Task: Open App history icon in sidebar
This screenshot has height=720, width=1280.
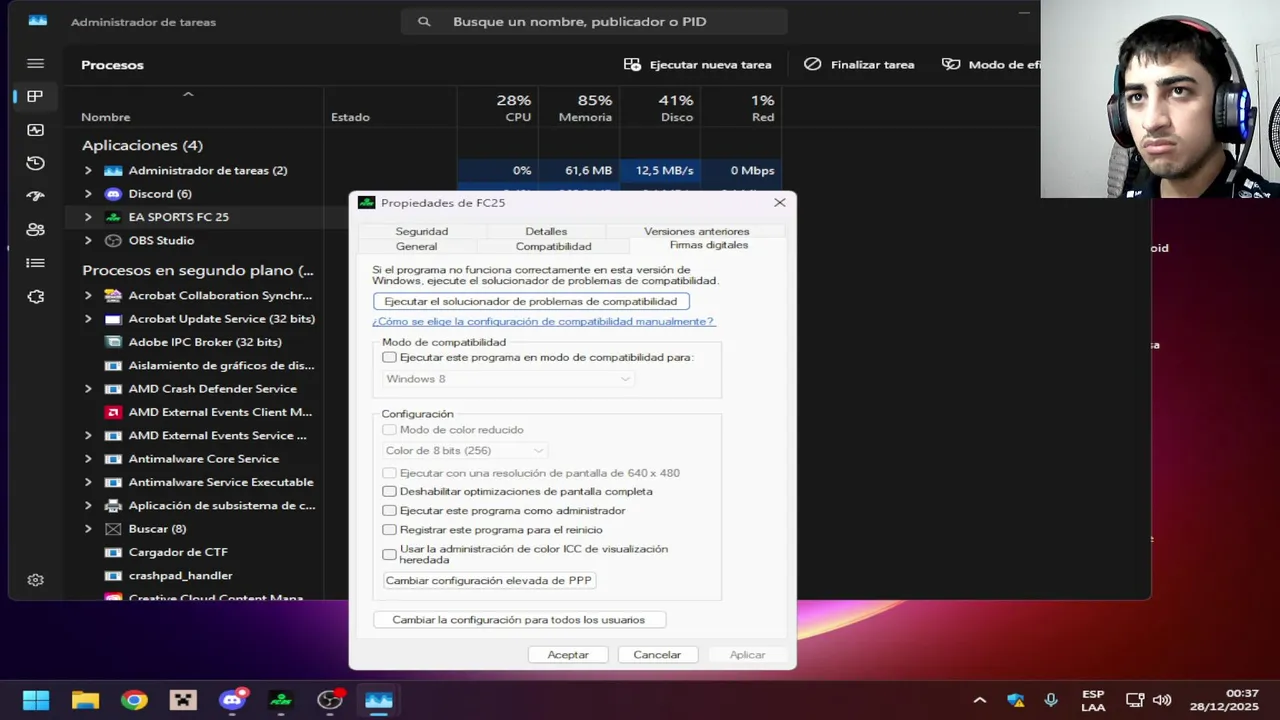Action: tap(36, 163)
